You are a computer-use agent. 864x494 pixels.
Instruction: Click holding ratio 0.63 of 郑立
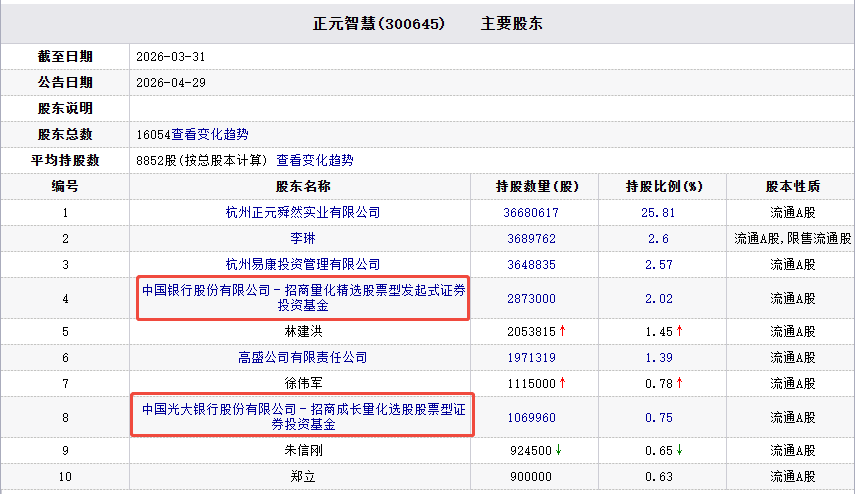point(659,476)
